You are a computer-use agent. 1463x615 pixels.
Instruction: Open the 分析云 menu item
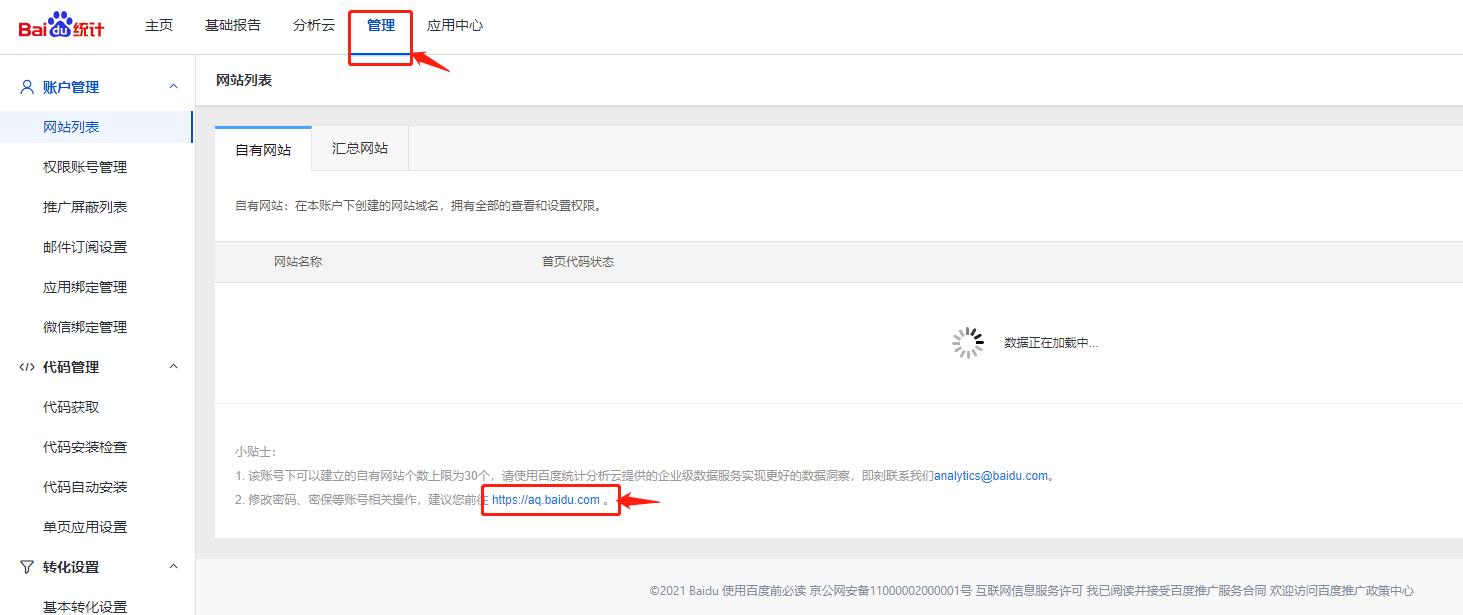pos(313,25)
